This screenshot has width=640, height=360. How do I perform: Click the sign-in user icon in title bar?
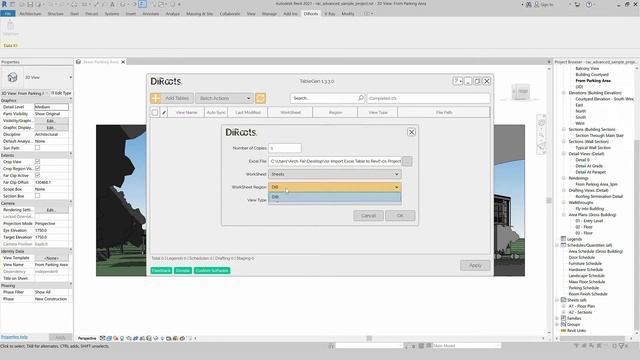point(537,4)
